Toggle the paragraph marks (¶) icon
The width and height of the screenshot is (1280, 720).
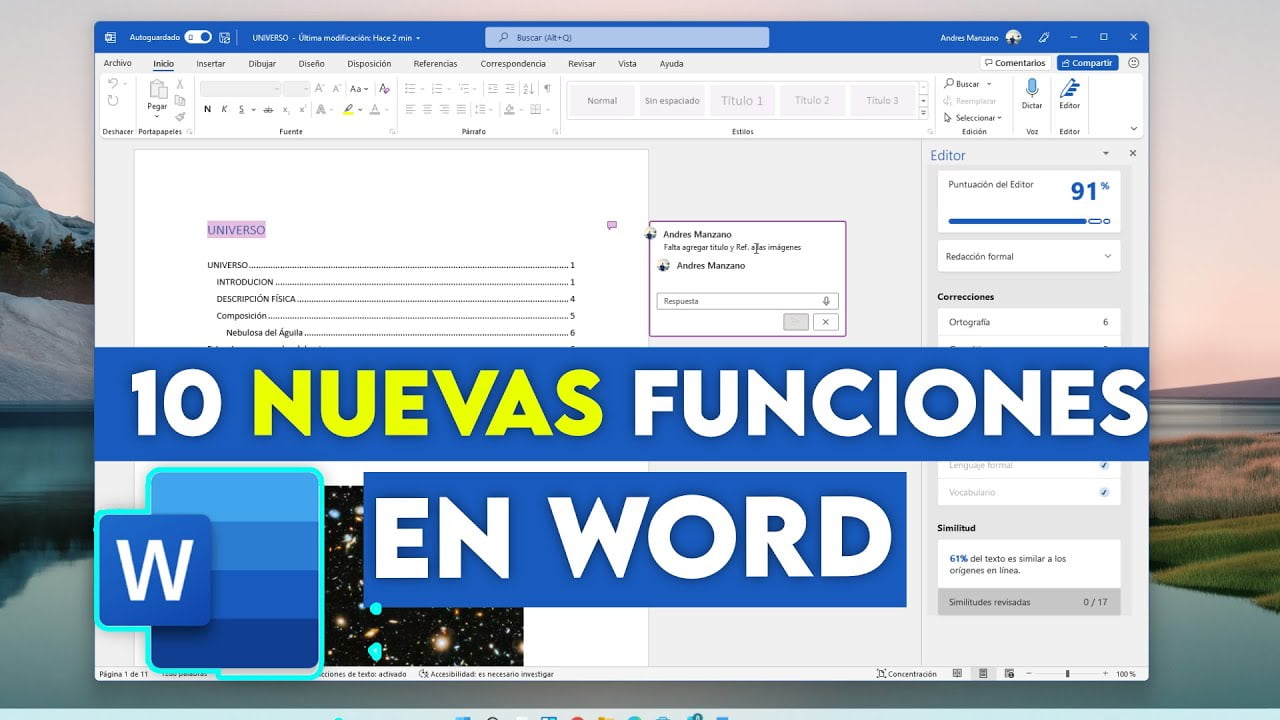point(547,89)
